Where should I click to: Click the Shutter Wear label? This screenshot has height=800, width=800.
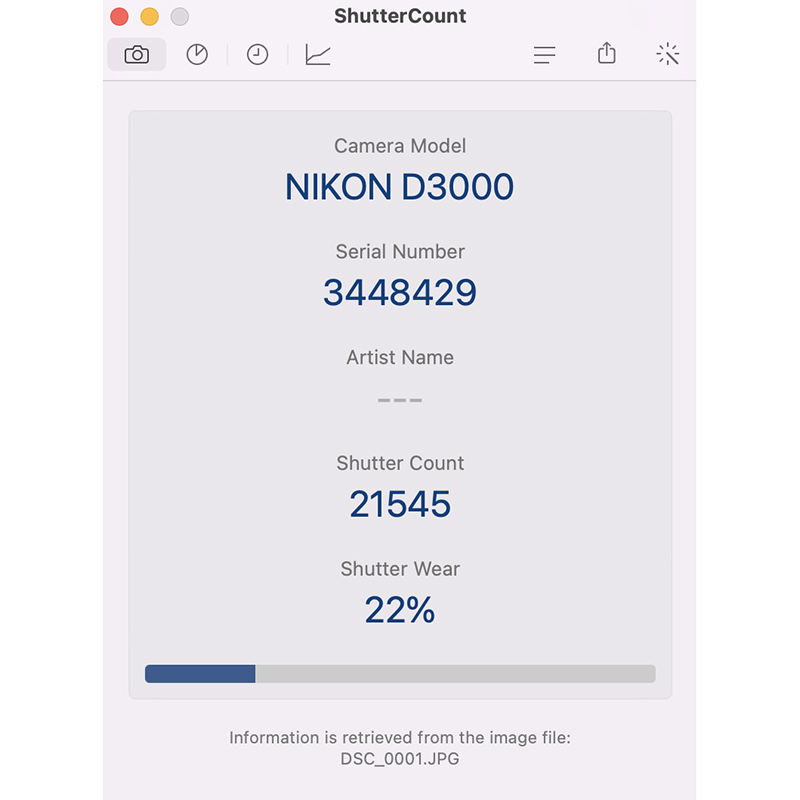point(400,569)
